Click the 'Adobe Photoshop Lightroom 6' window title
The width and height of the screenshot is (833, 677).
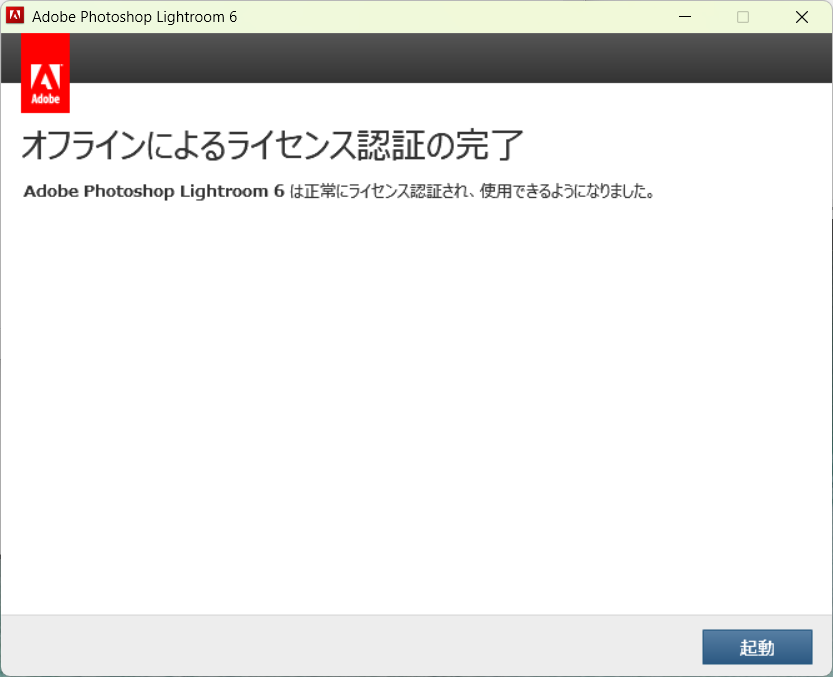point(134,17)
